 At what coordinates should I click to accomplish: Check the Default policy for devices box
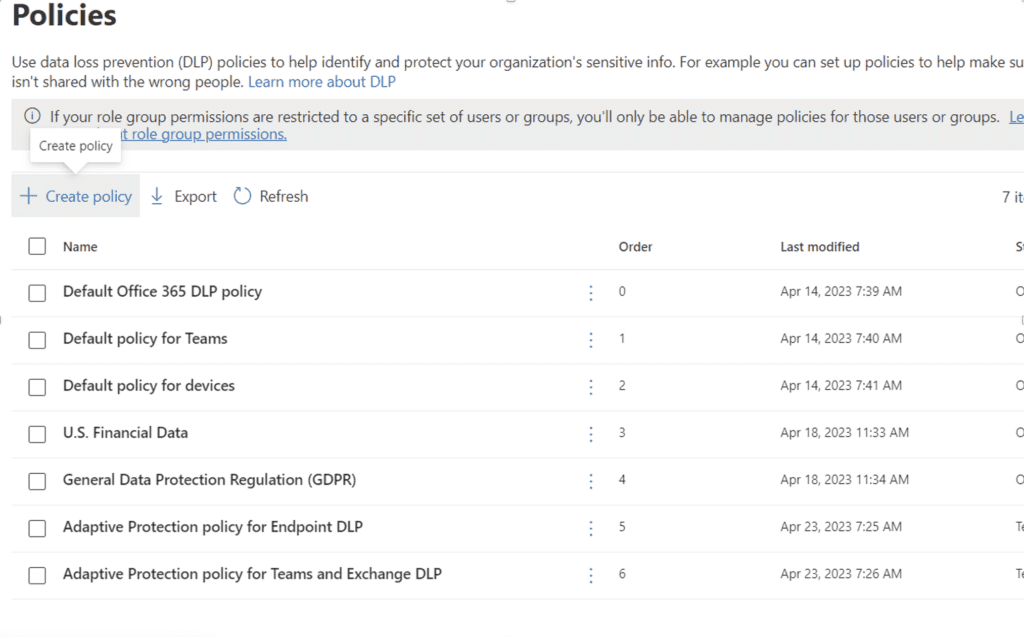click(x=37, y=387)
